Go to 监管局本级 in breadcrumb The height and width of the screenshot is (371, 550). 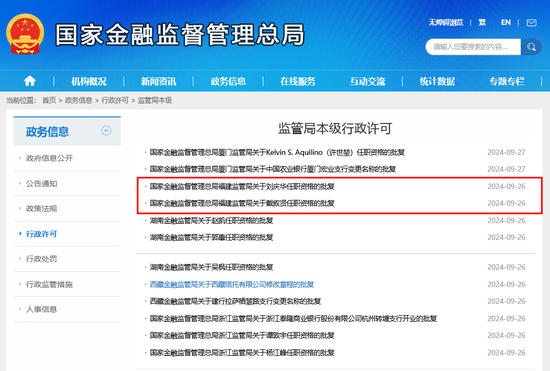[155, 101]
